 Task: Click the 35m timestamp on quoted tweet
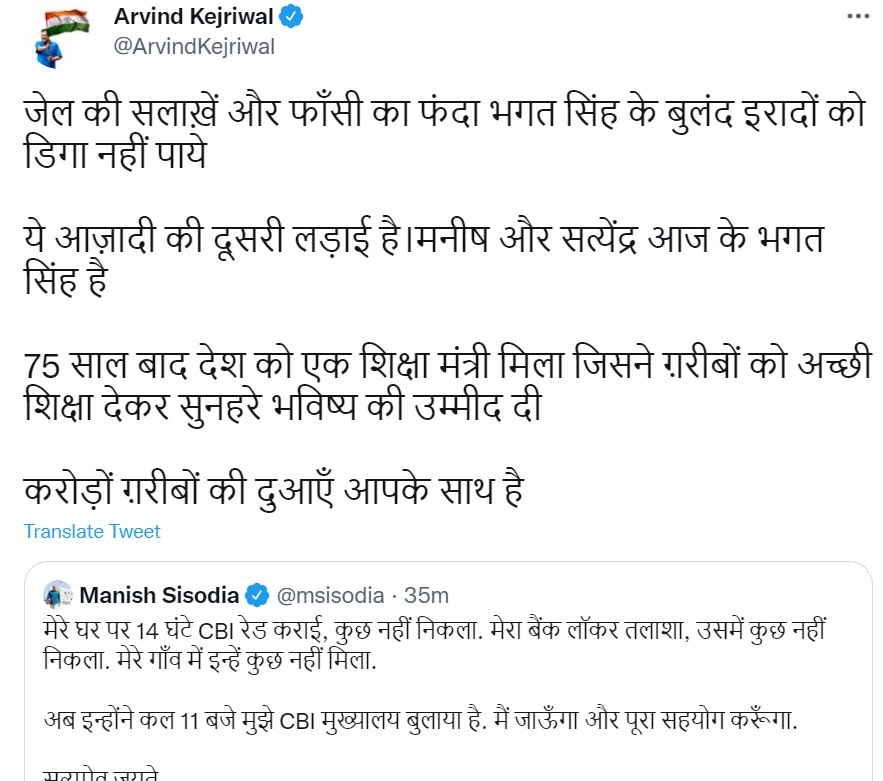tap(427, 595)
